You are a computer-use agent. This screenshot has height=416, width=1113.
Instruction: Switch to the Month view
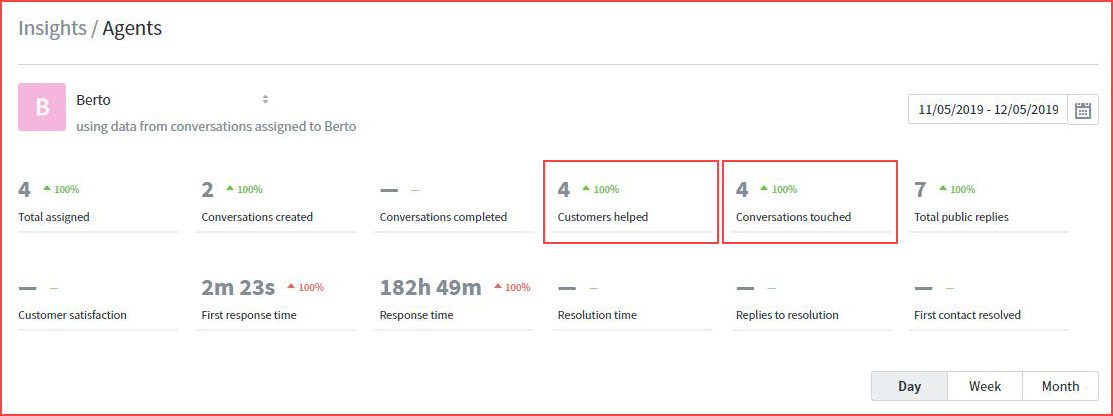(1060, 386)
